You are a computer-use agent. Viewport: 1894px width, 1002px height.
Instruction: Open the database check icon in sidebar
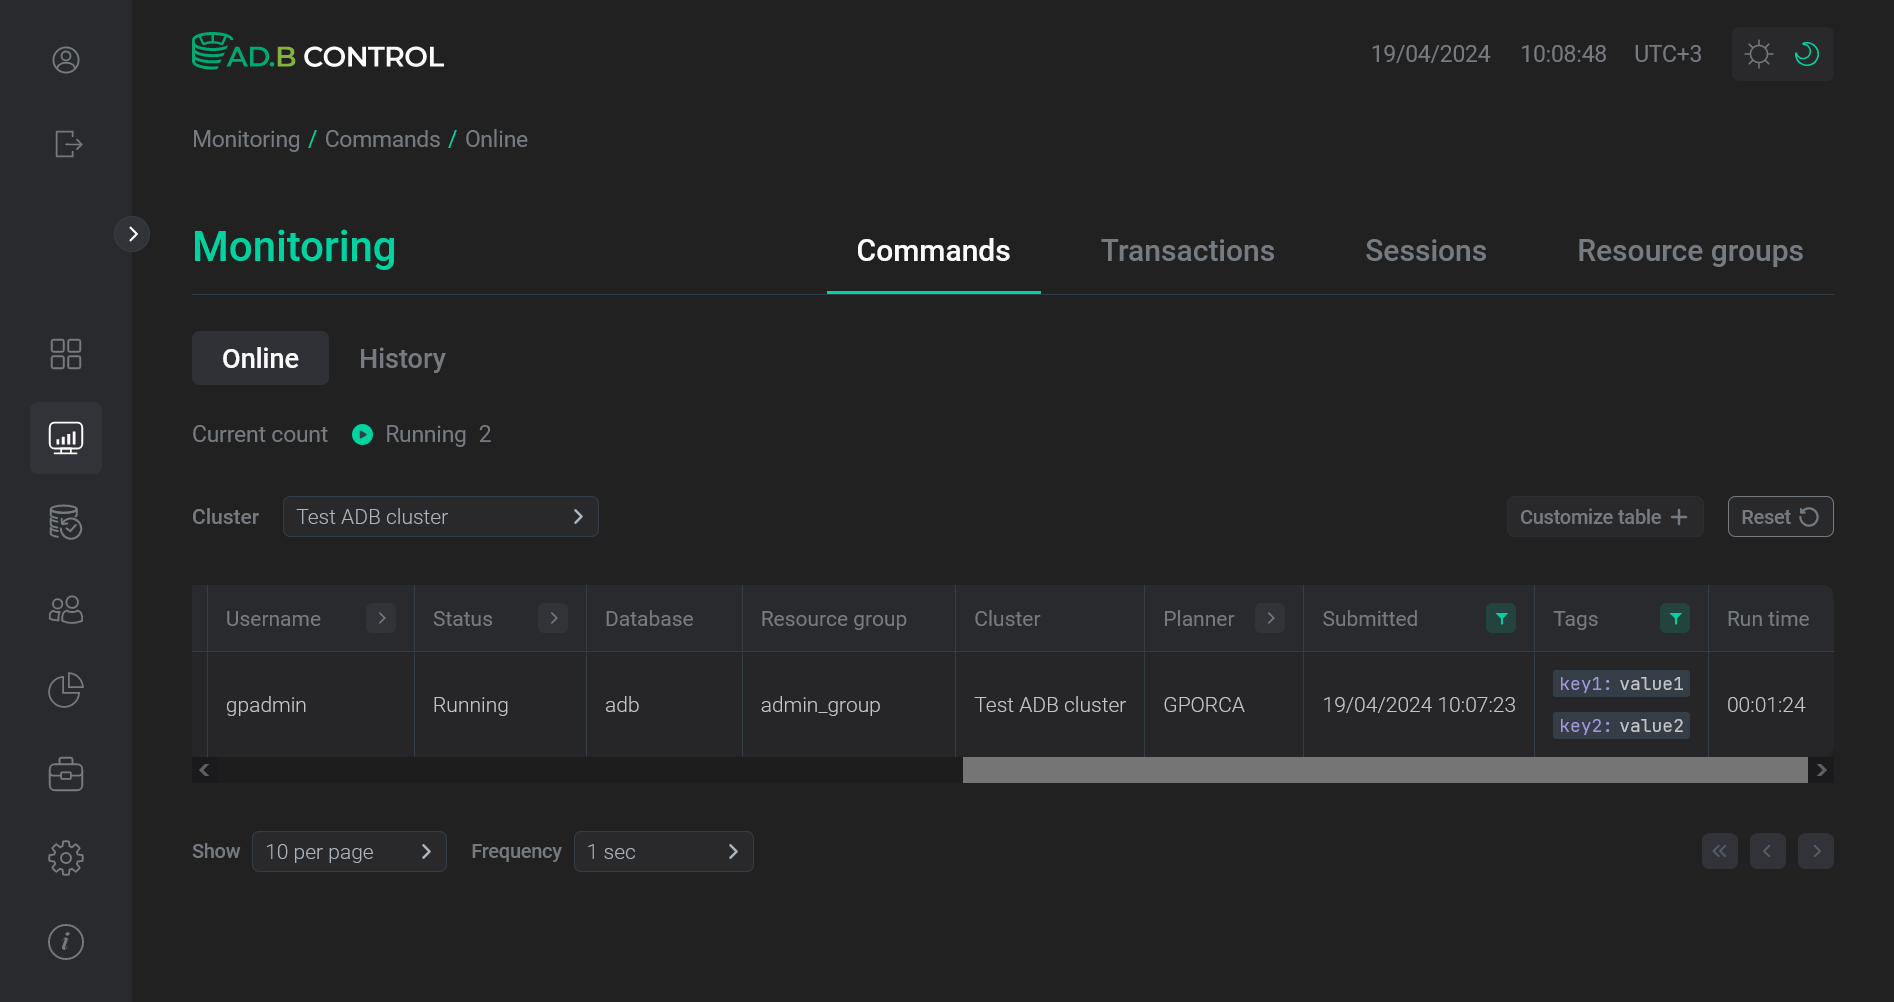(65, 522)
